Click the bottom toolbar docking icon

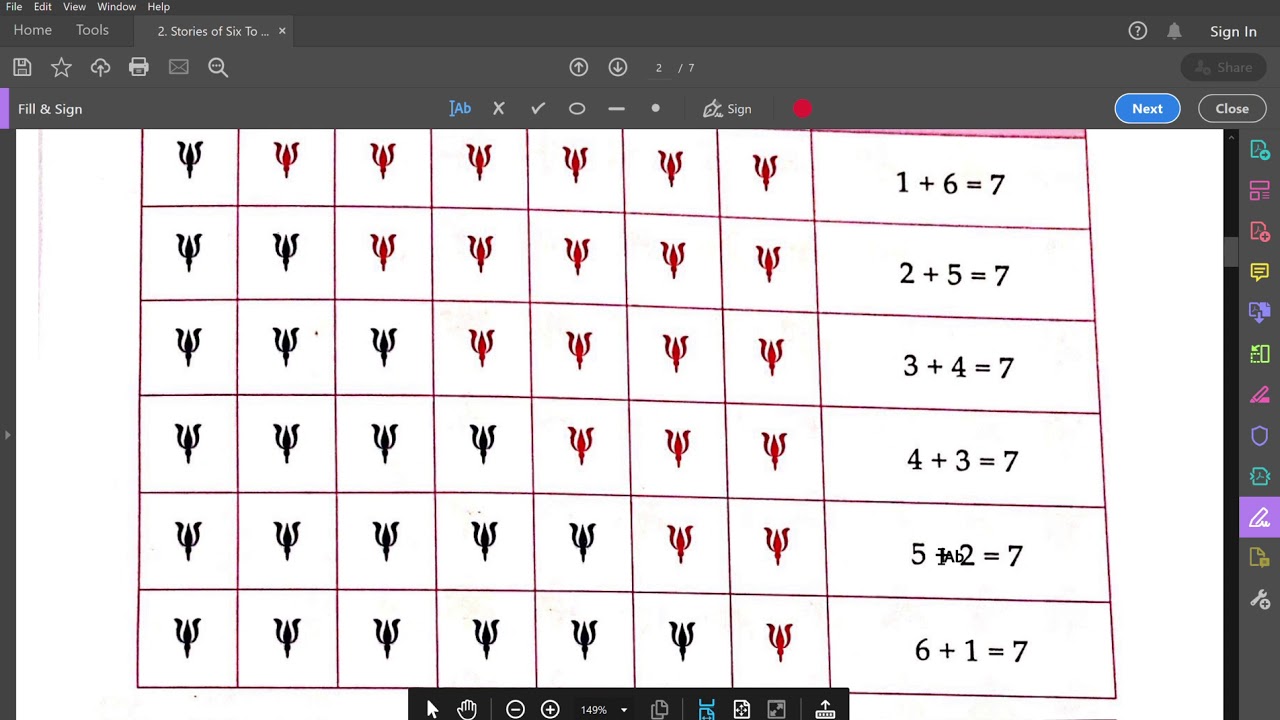click(825, 709)
